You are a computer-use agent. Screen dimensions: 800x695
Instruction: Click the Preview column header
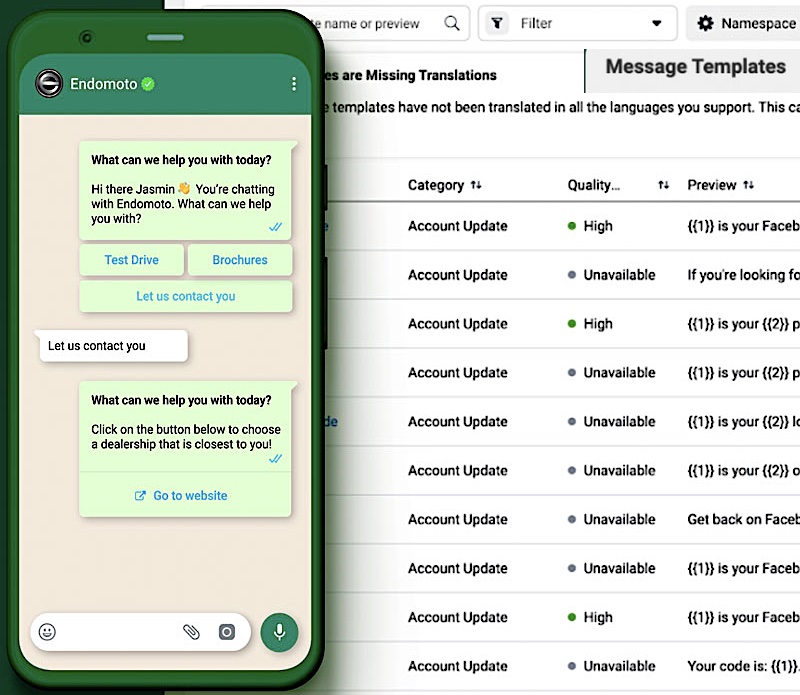(x=712, y=185)
